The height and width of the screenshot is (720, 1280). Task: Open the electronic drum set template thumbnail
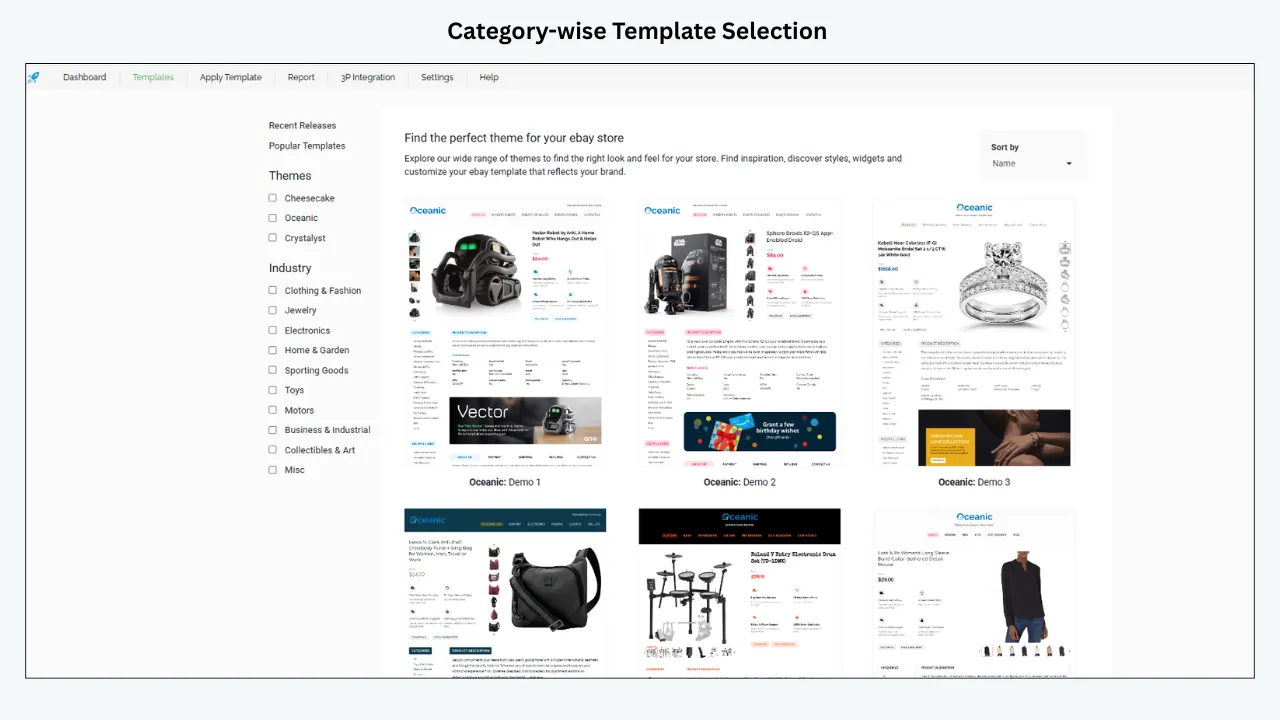tap(740, 592)
